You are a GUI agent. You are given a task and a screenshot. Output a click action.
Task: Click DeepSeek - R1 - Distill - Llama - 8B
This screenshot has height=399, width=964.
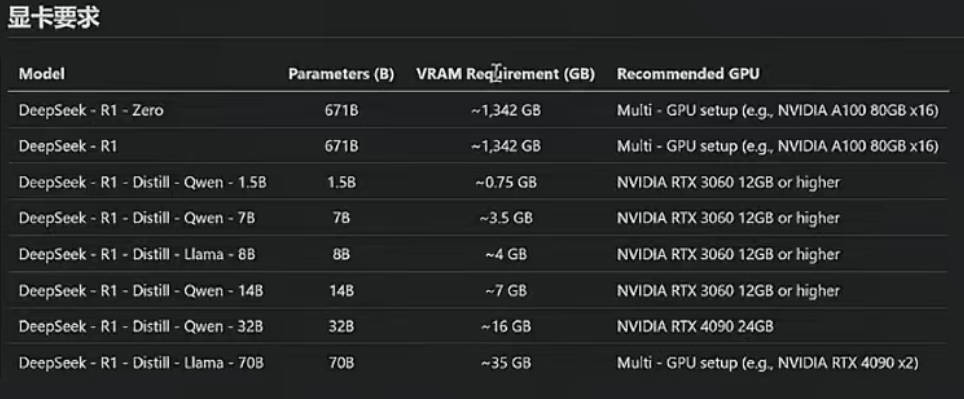pos(136,255)
